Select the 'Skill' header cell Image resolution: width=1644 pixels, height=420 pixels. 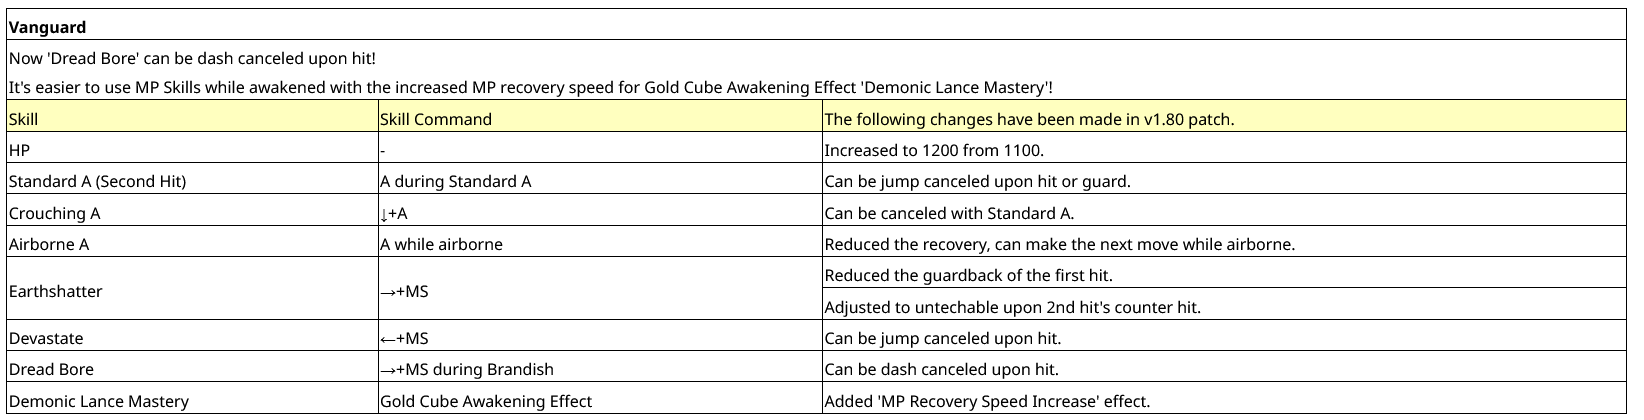(x=192, y=118)
